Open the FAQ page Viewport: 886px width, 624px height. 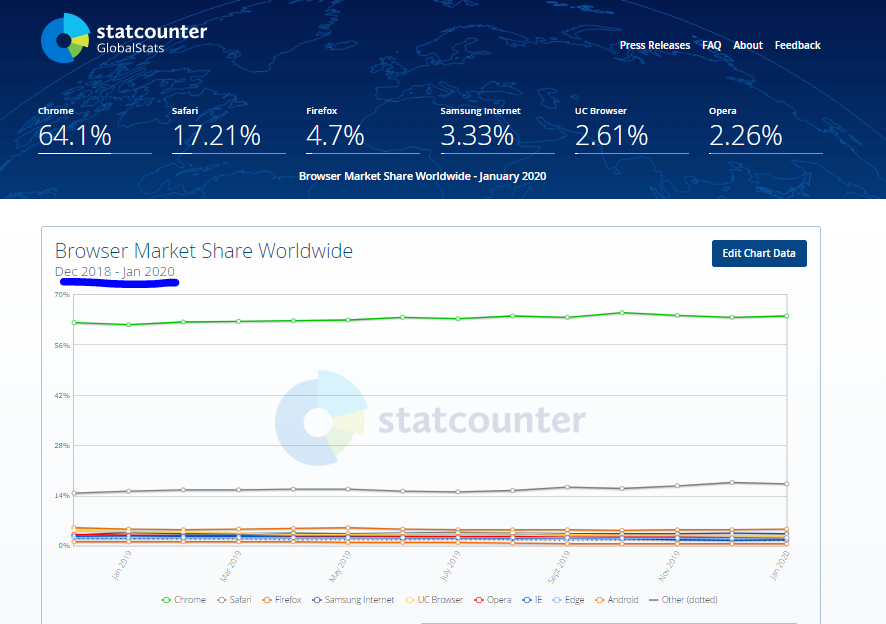click(711, 45)
